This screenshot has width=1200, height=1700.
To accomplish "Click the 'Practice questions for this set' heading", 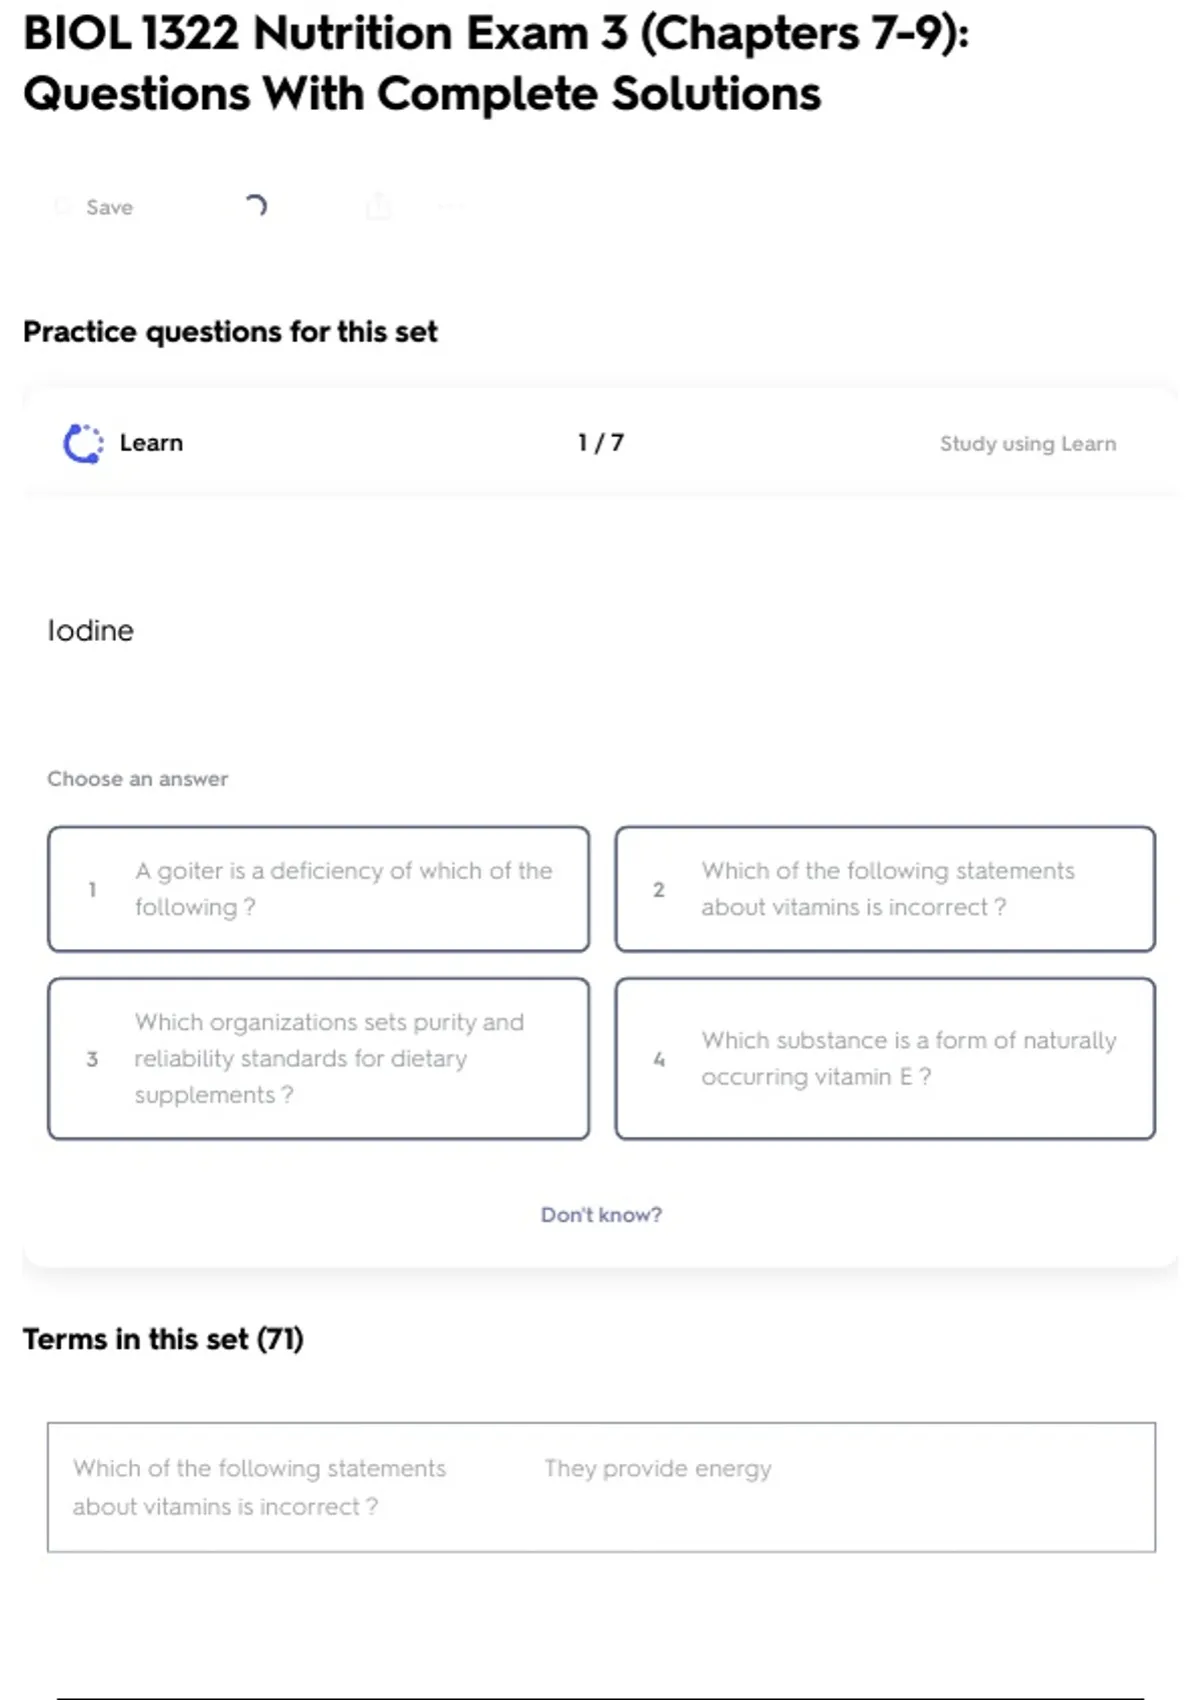I will (230, 332).
